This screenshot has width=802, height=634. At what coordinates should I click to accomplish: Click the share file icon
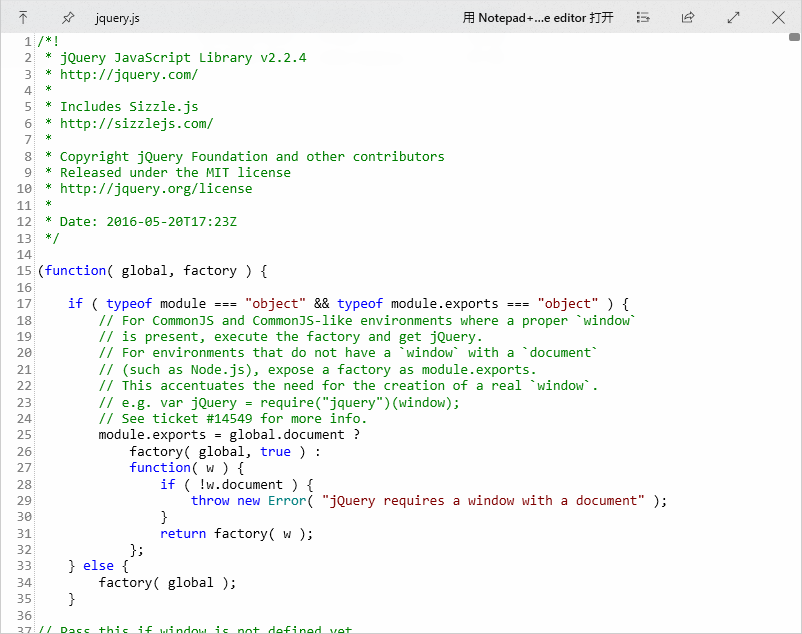point(688,18)
